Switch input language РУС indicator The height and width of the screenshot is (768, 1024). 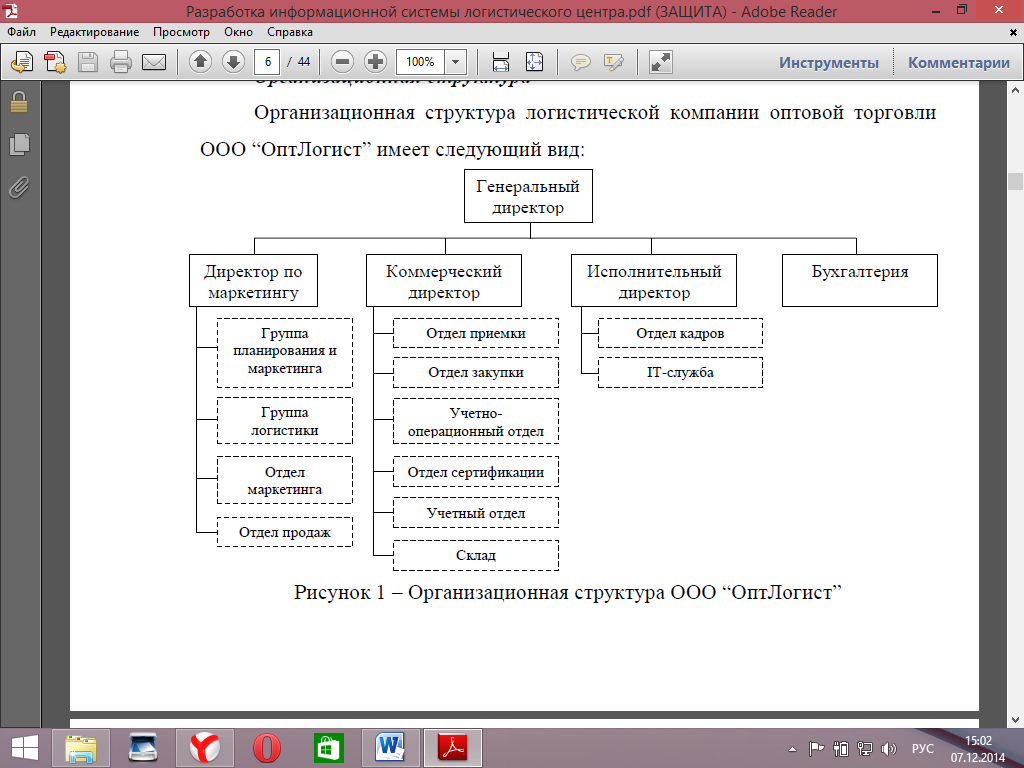[923, 749]
